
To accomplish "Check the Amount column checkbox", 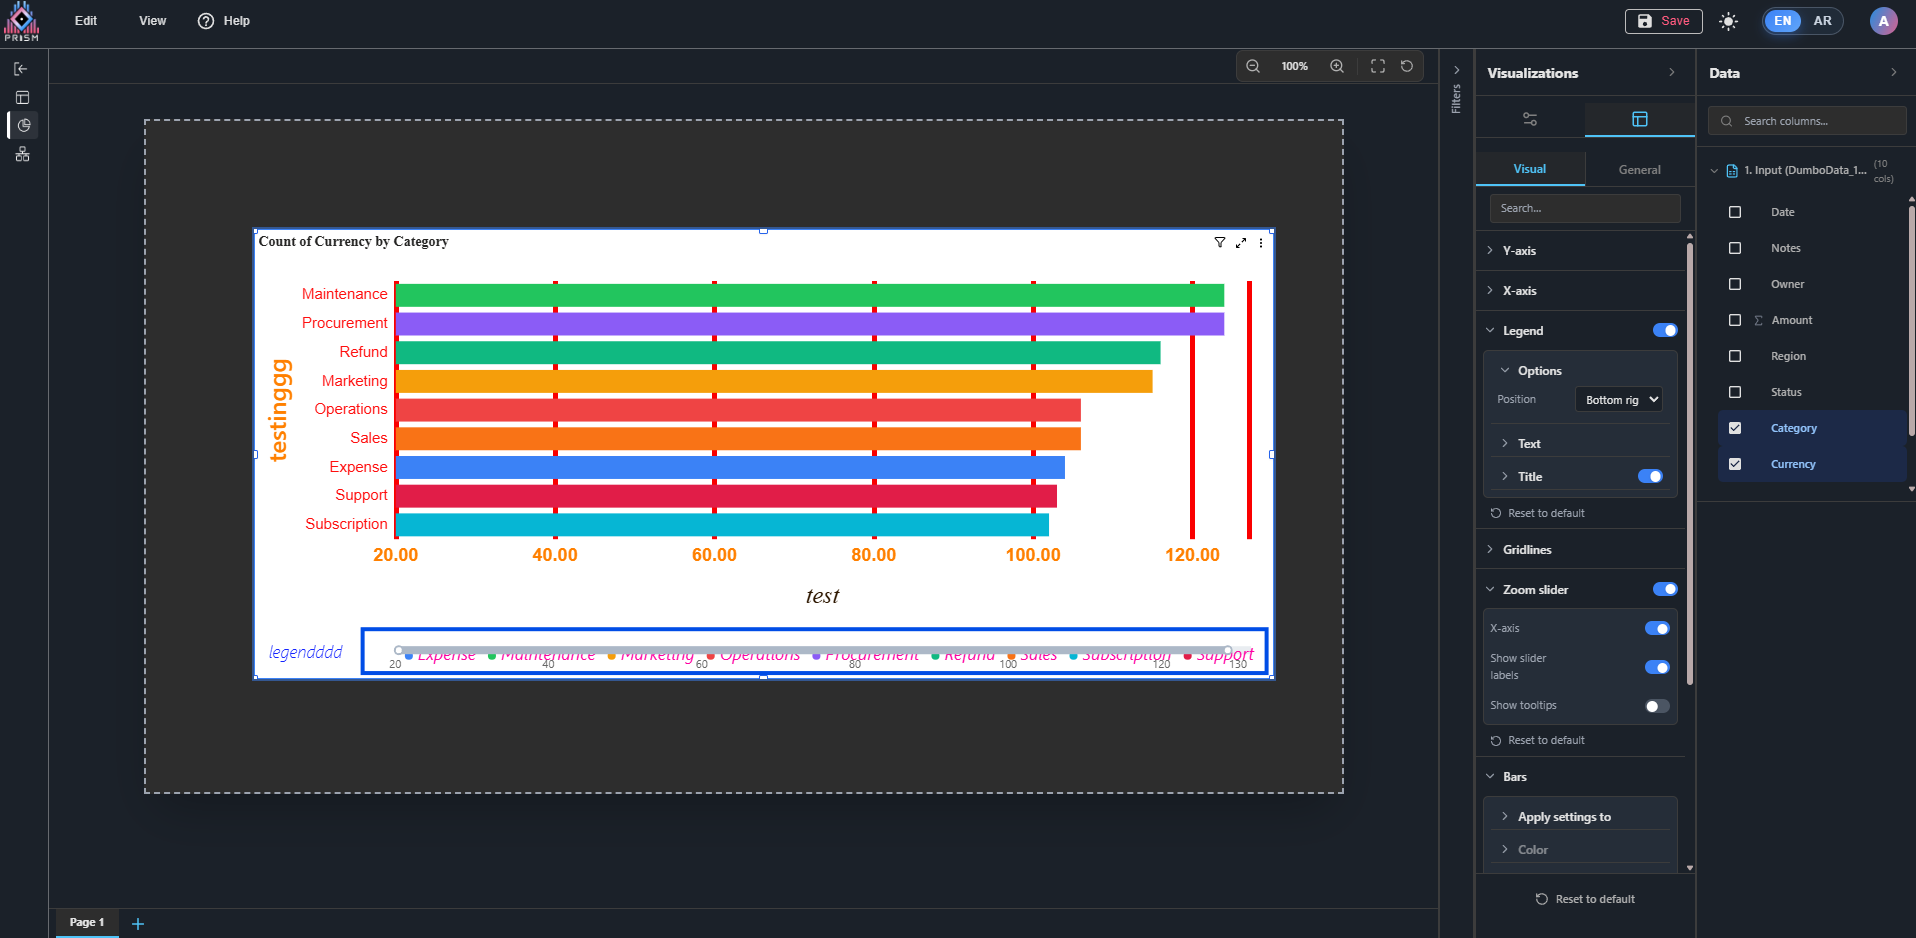I will tap(1735, 320).
